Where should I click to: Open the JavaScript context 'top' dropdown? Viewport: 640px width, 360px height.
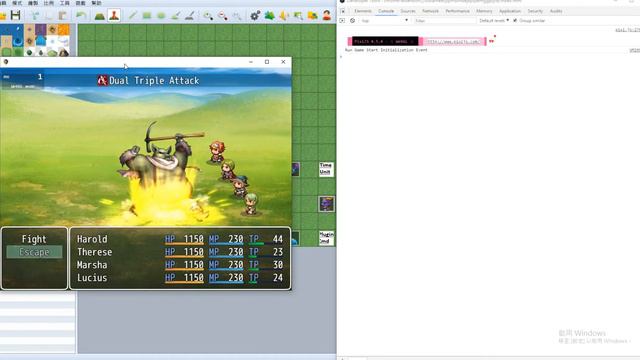[x=384, y=20]
